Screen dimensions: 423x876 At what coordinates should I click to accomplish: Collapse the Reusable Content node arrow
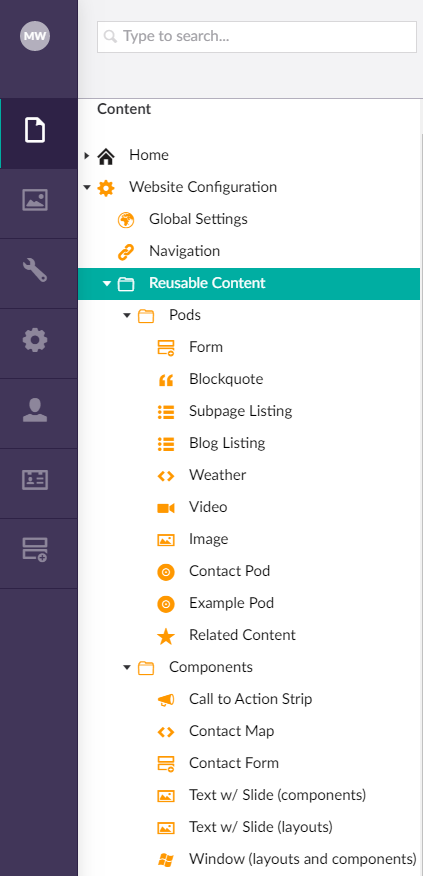pos(107,284)
